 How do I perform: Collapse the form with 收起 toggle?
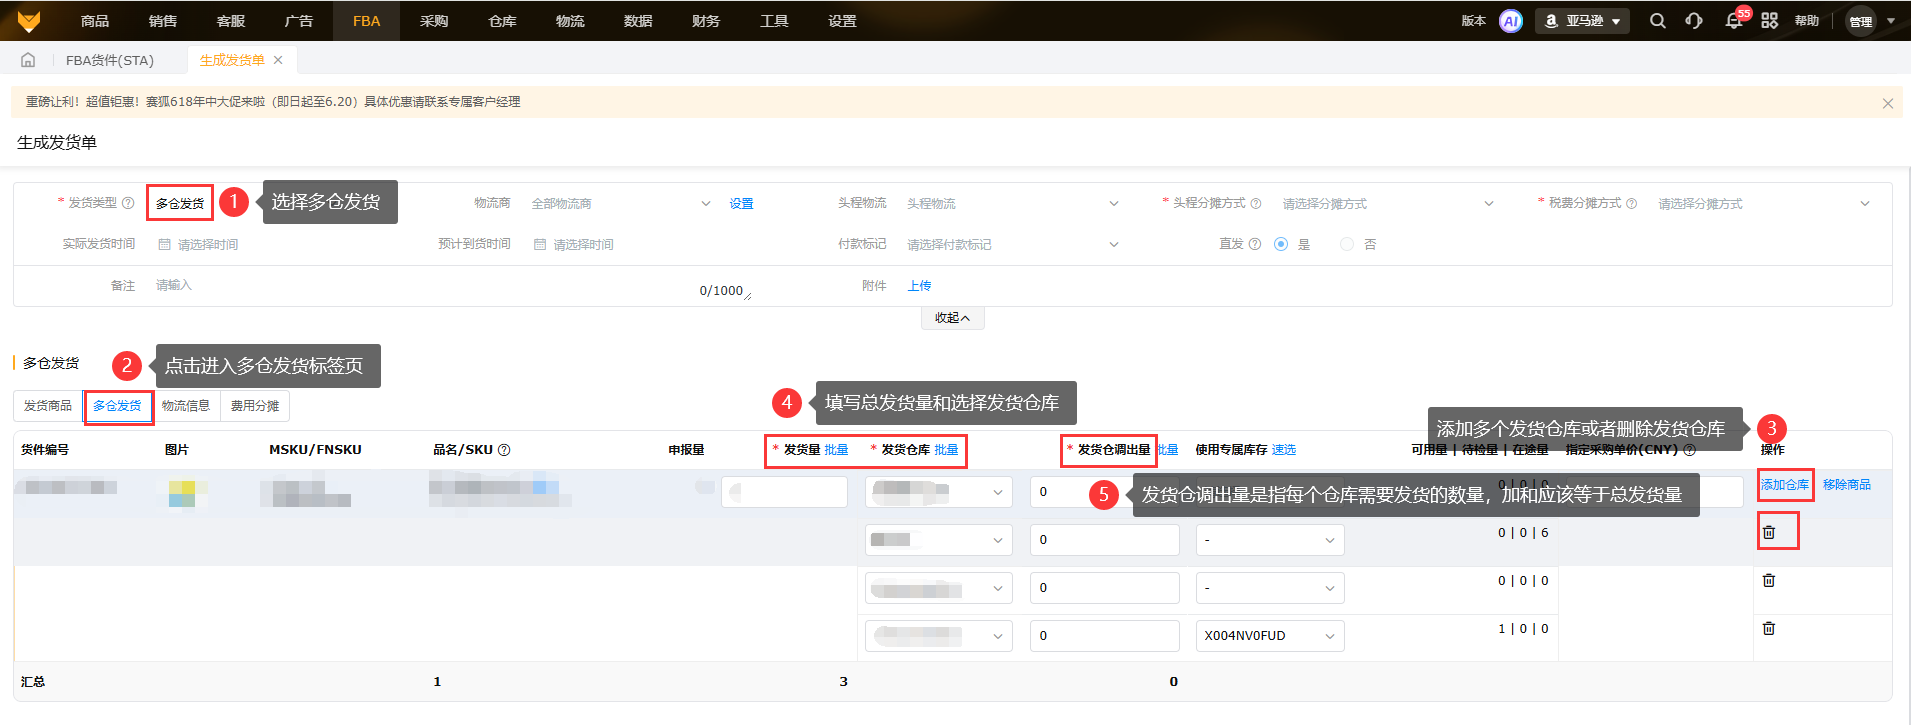click(952, 318)
